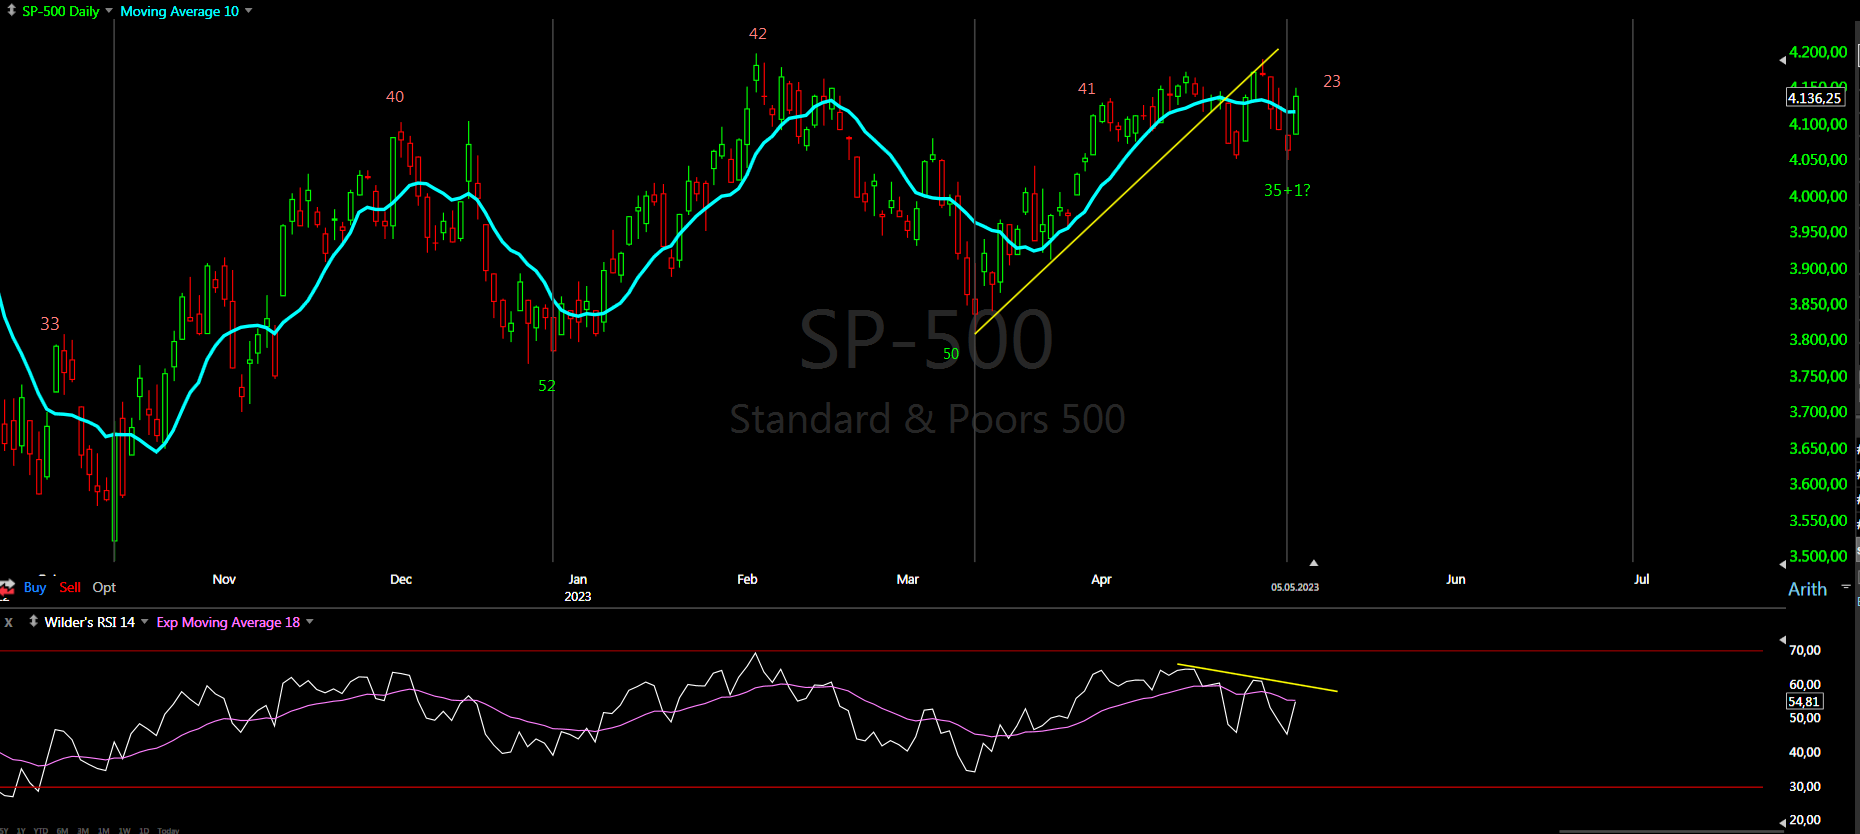Click the current price label 4.136,25
1860x834 pixels.
tap(1815, 98)
